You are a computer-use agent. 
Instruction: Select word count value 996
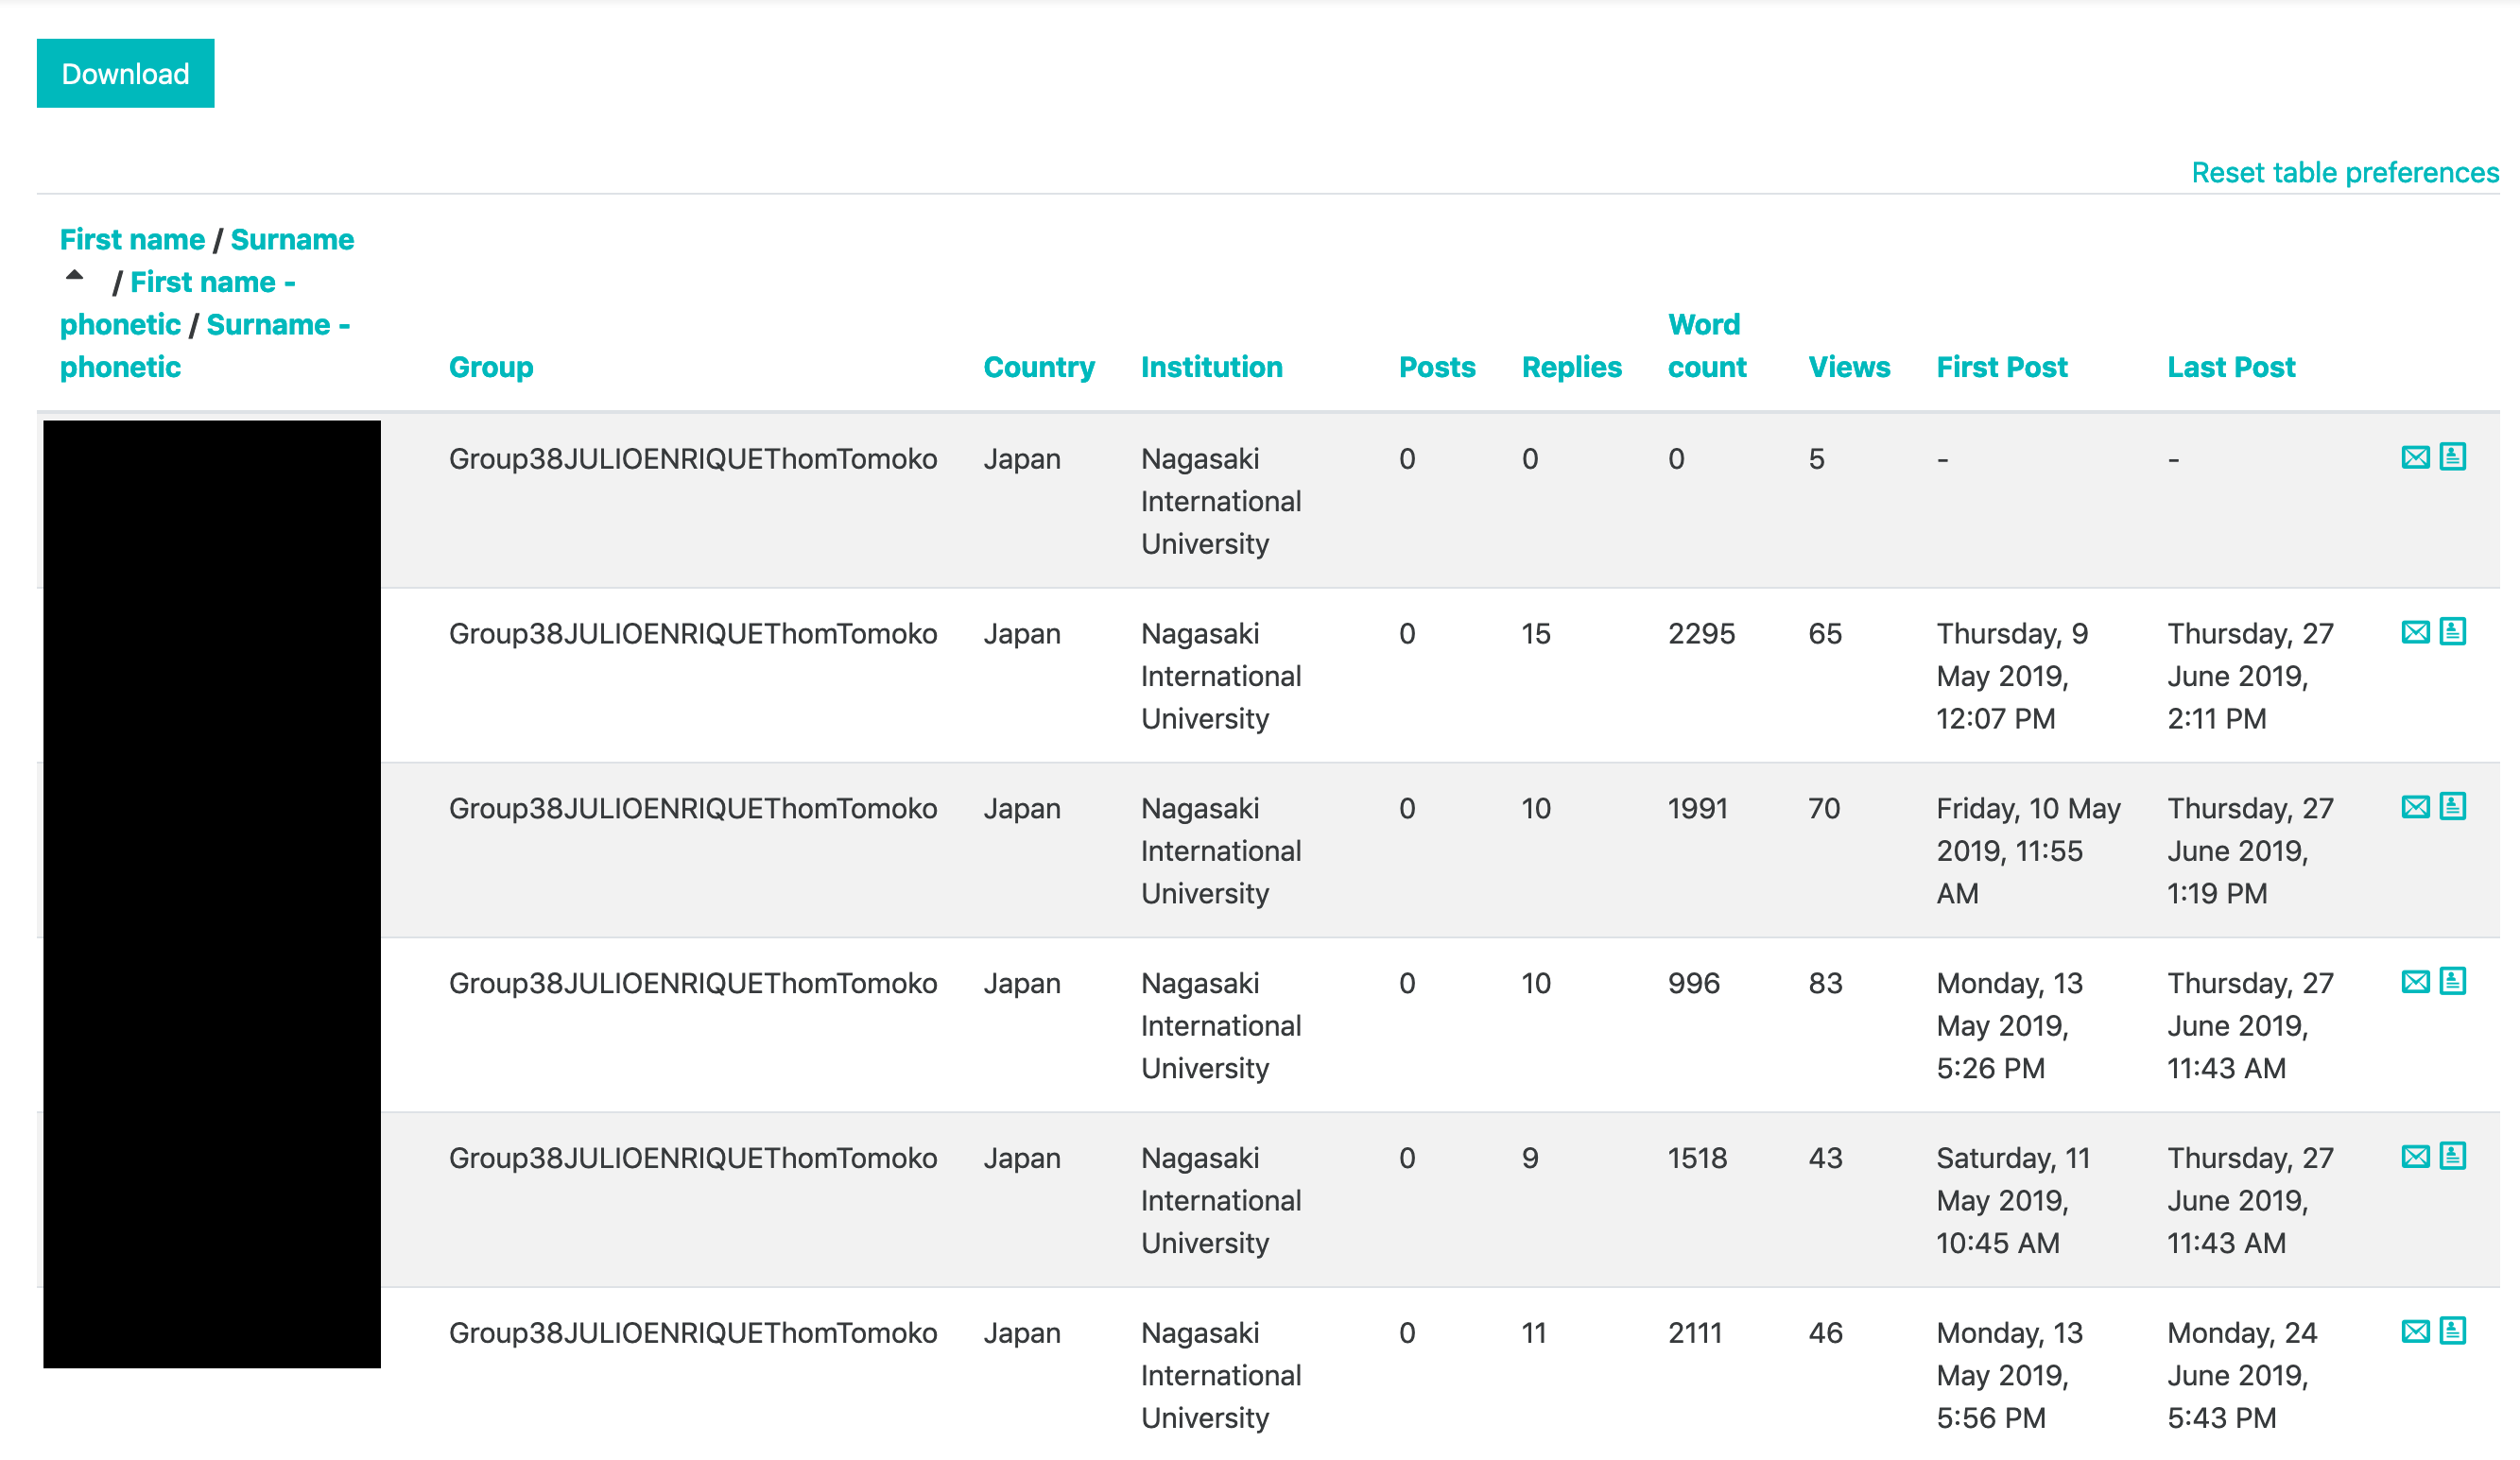coord(1693,983)
